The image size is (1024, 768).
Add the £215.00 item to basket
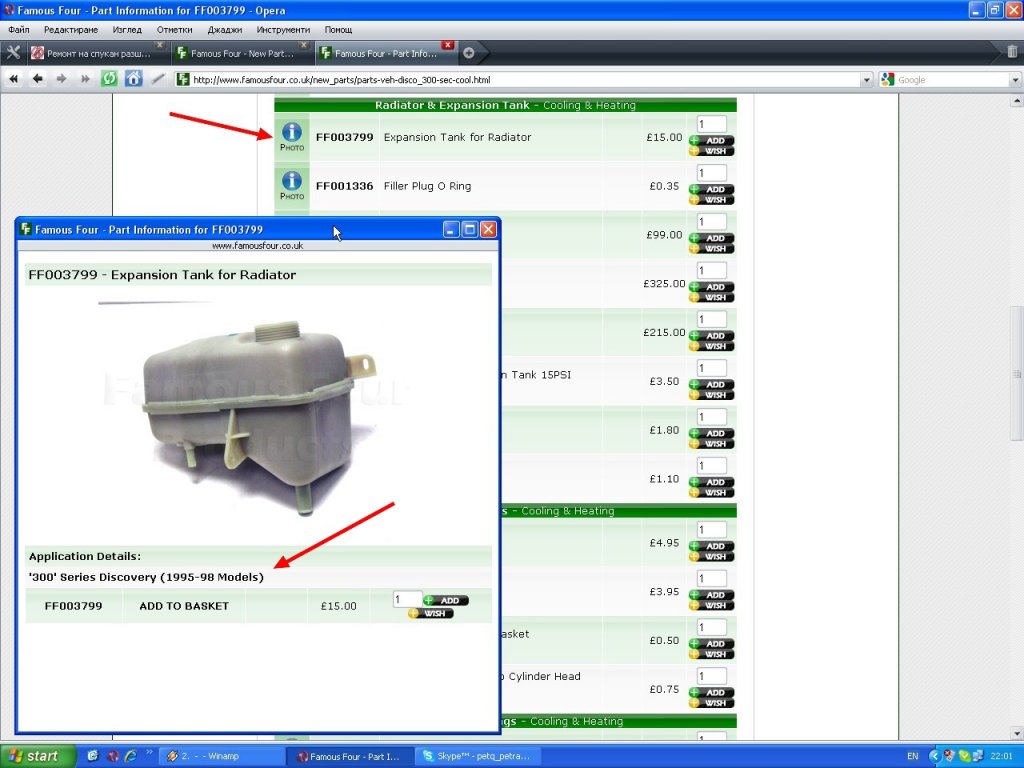click(712, 336)
